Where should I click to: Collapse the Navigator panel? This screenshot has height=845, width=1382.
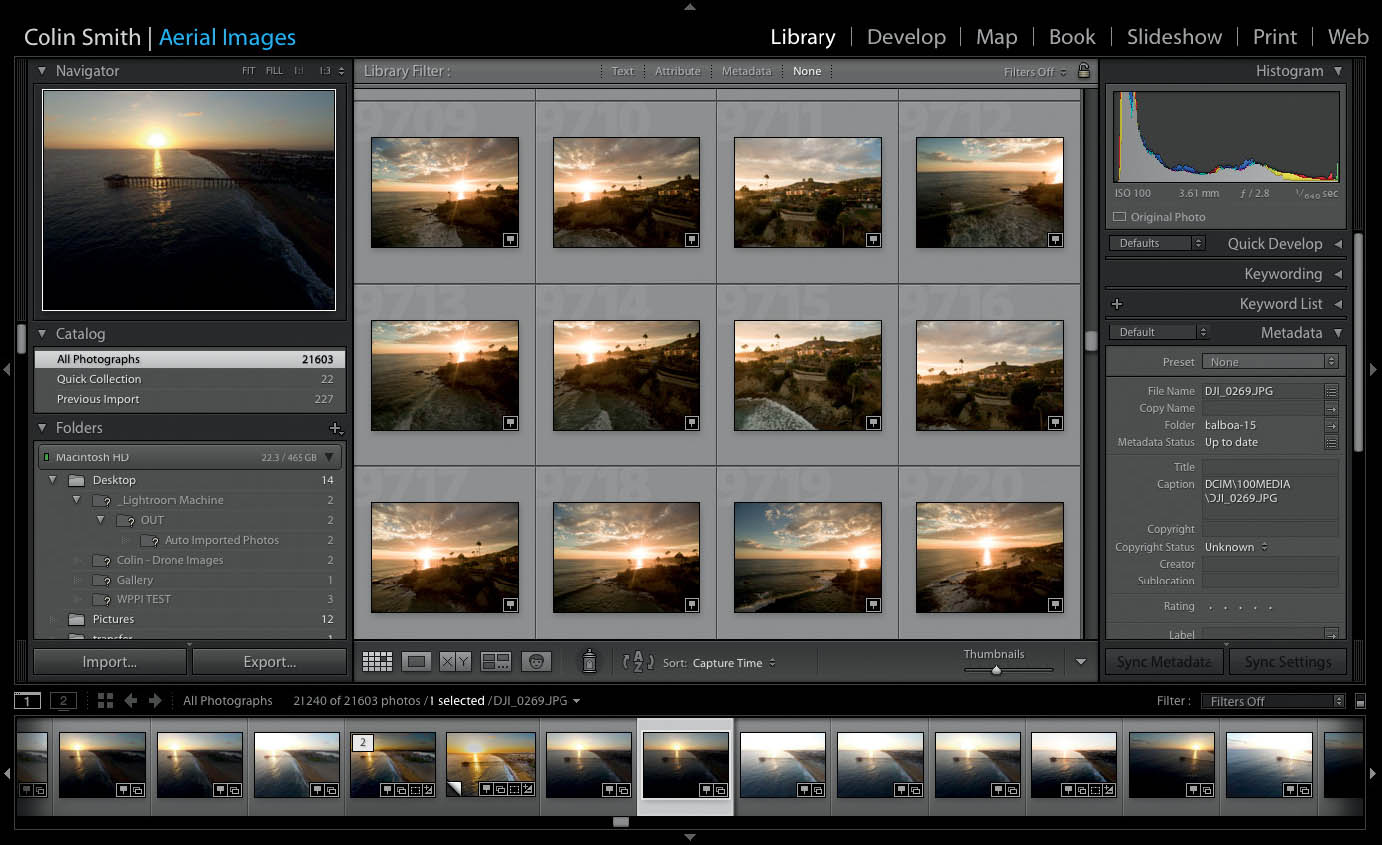[x=42, y=71]
